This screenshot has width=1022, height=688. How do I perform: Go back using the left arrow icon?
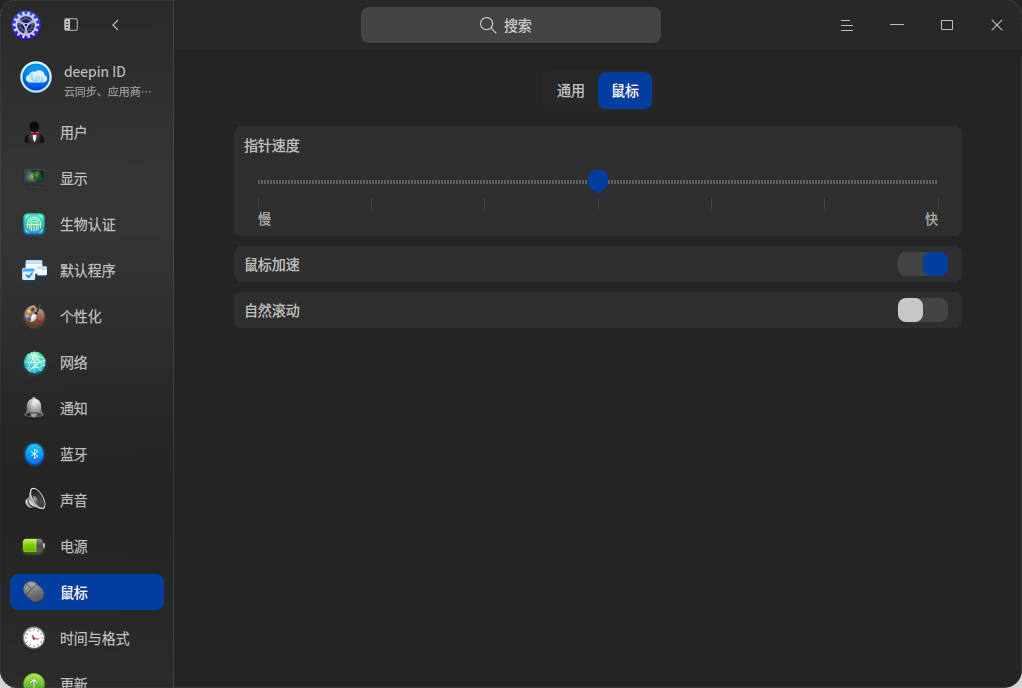[x=115, y=25]
